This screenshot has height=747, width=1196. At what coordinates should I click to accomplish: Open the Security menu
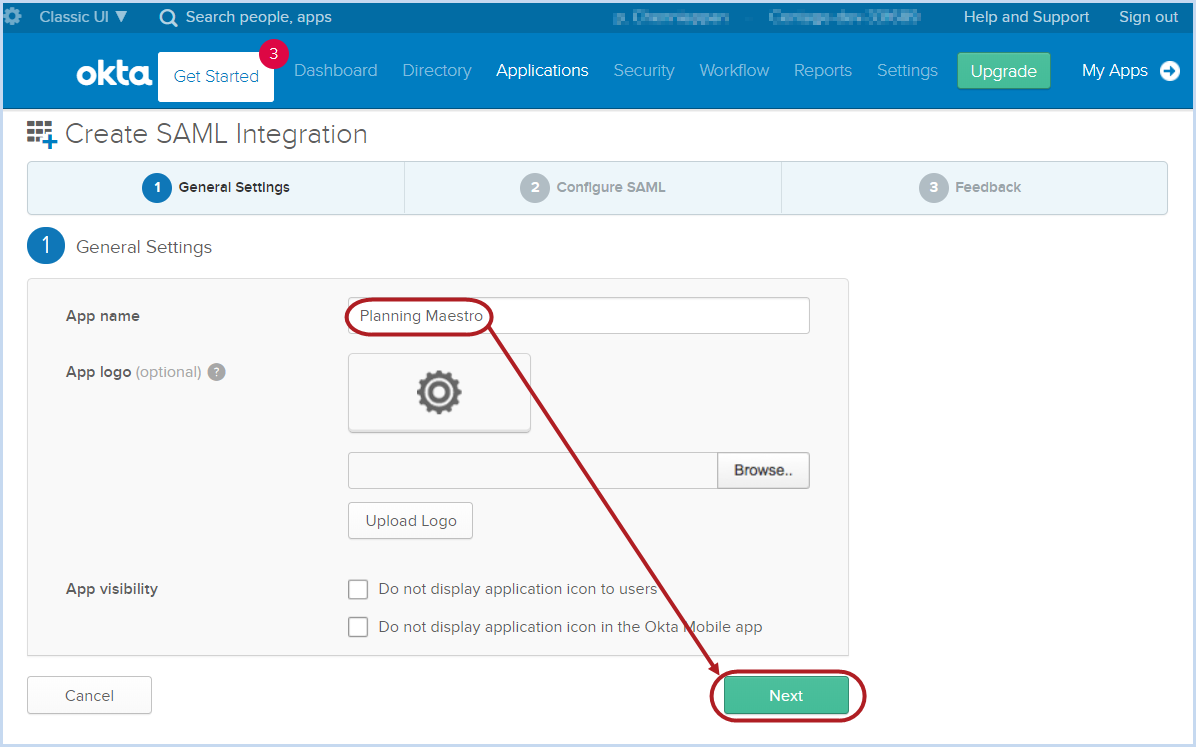coord(644,70)
